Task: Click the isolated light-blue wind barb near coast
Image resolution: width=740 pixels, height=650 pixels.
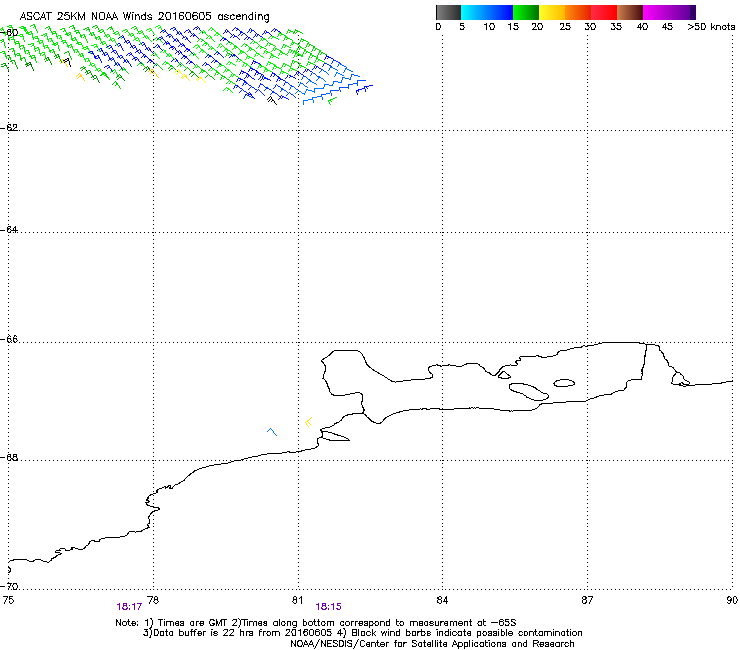Action: [272, 431]
